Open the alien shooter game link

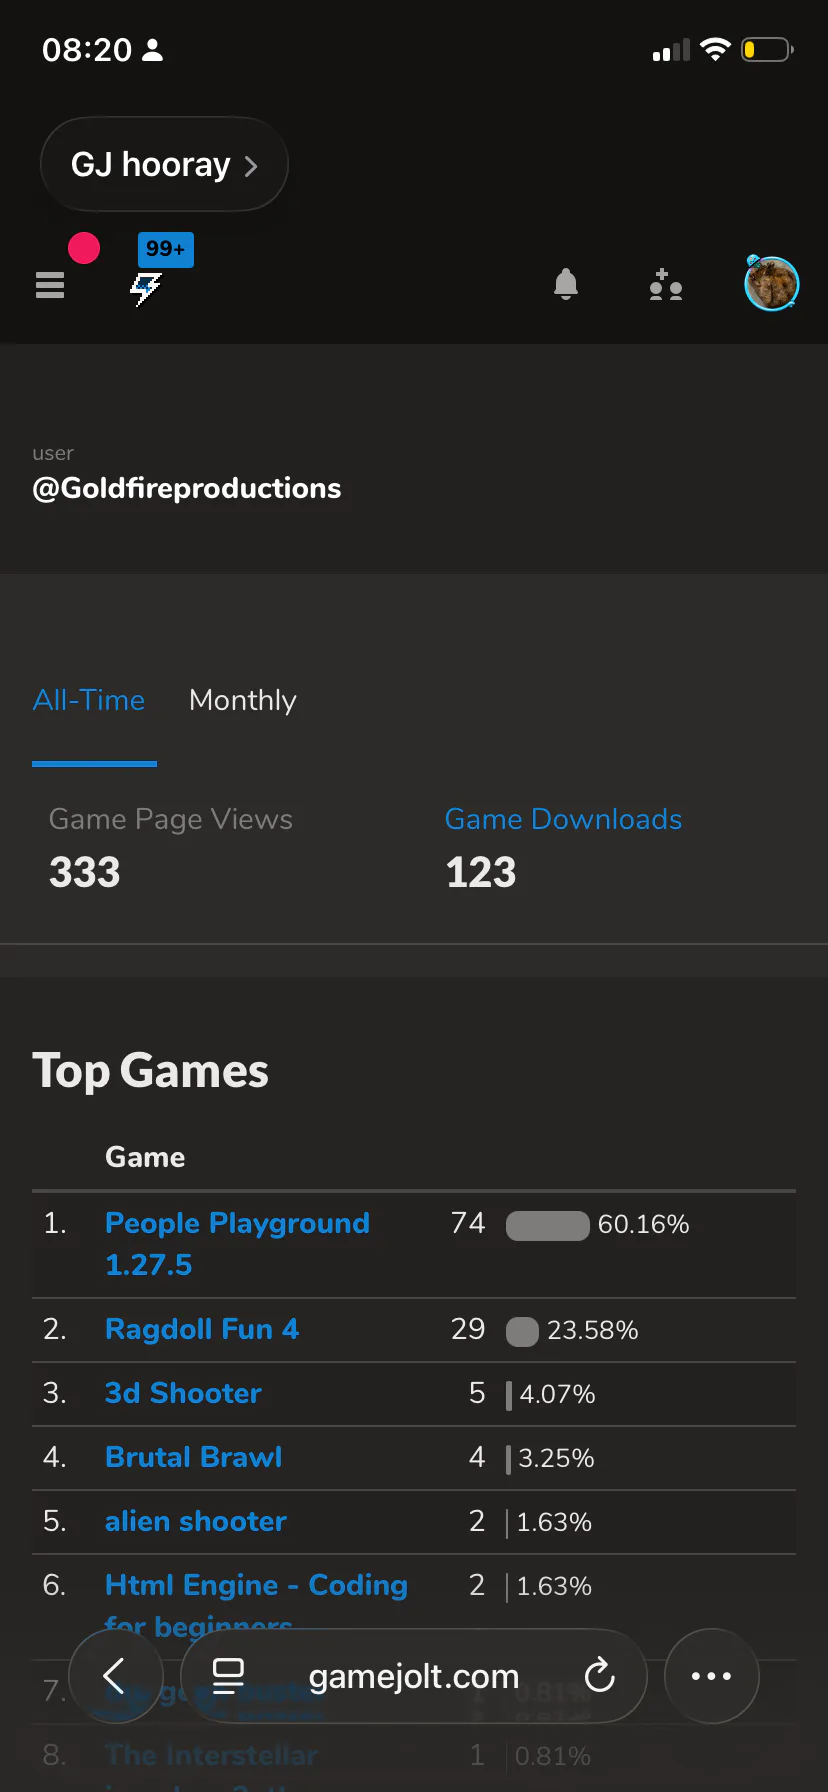[x=196, y=1521]
